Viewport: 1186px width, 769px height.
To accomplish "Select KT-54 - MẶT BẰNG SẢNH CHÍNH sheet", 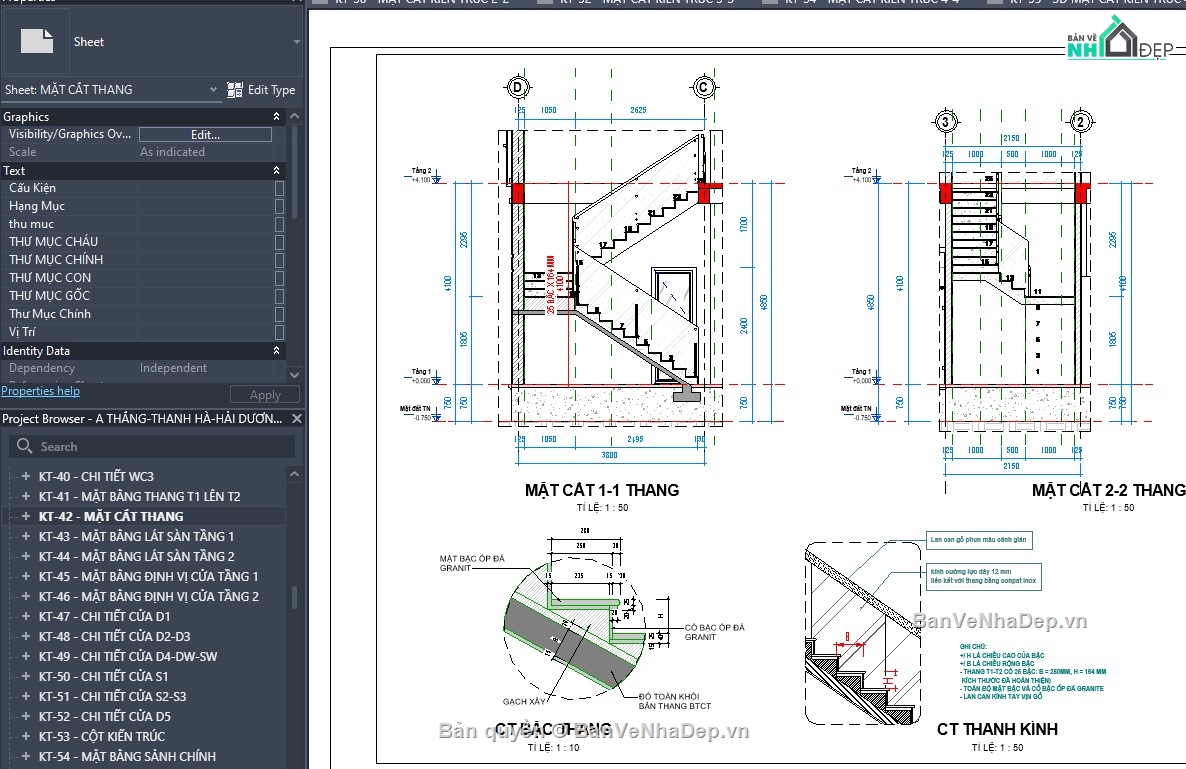I will 127,756.
